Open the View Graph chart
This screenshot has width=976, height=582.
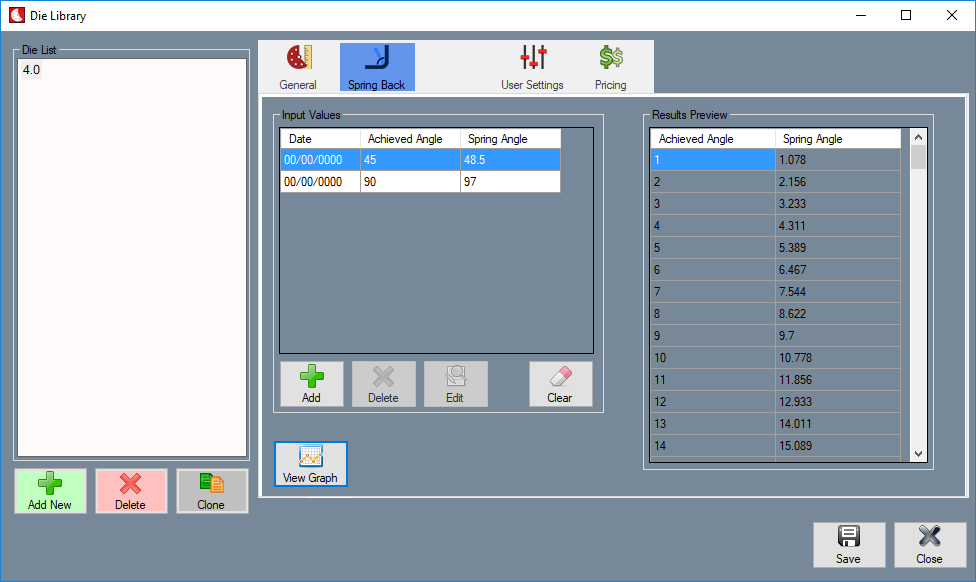click(310, 465)
